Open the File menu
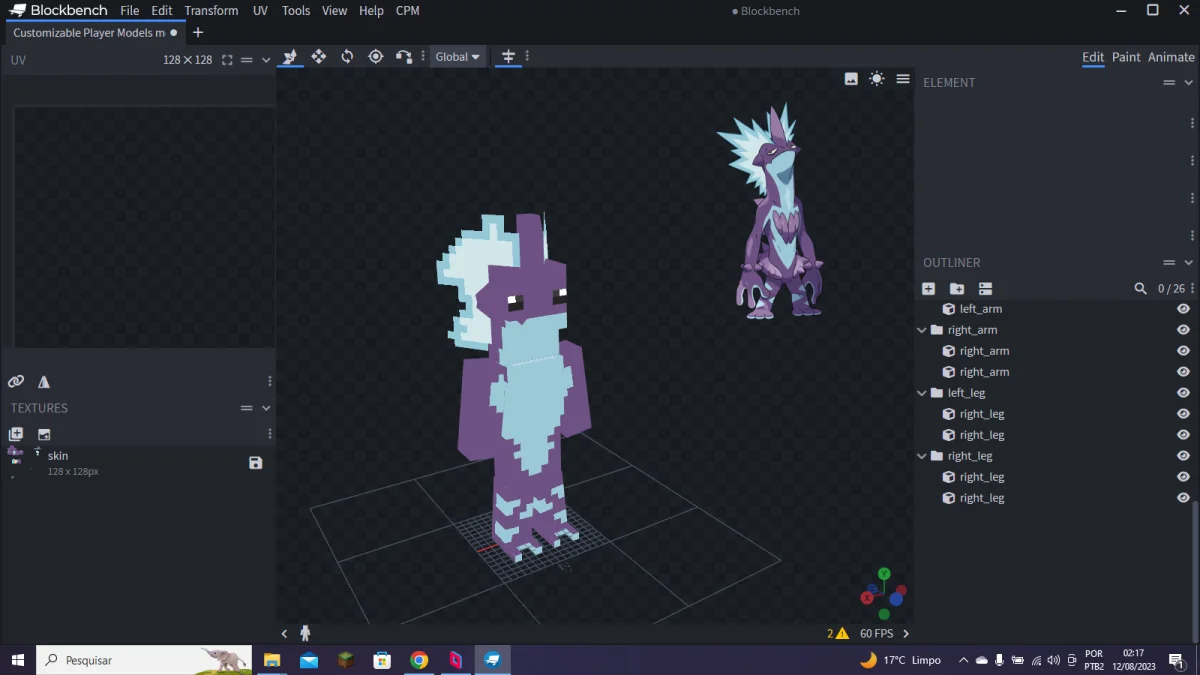 pos(130,11)
